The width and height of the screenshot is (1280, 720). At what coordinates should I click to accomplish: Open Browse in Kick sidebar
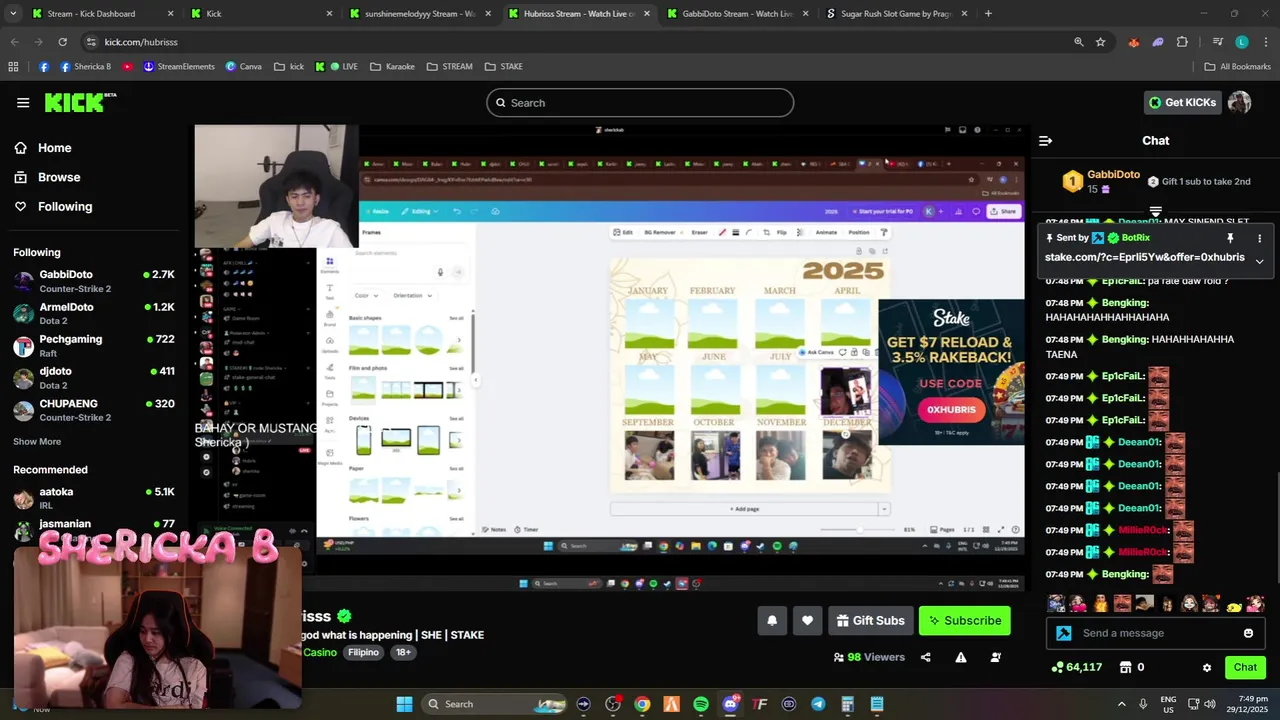47,177
